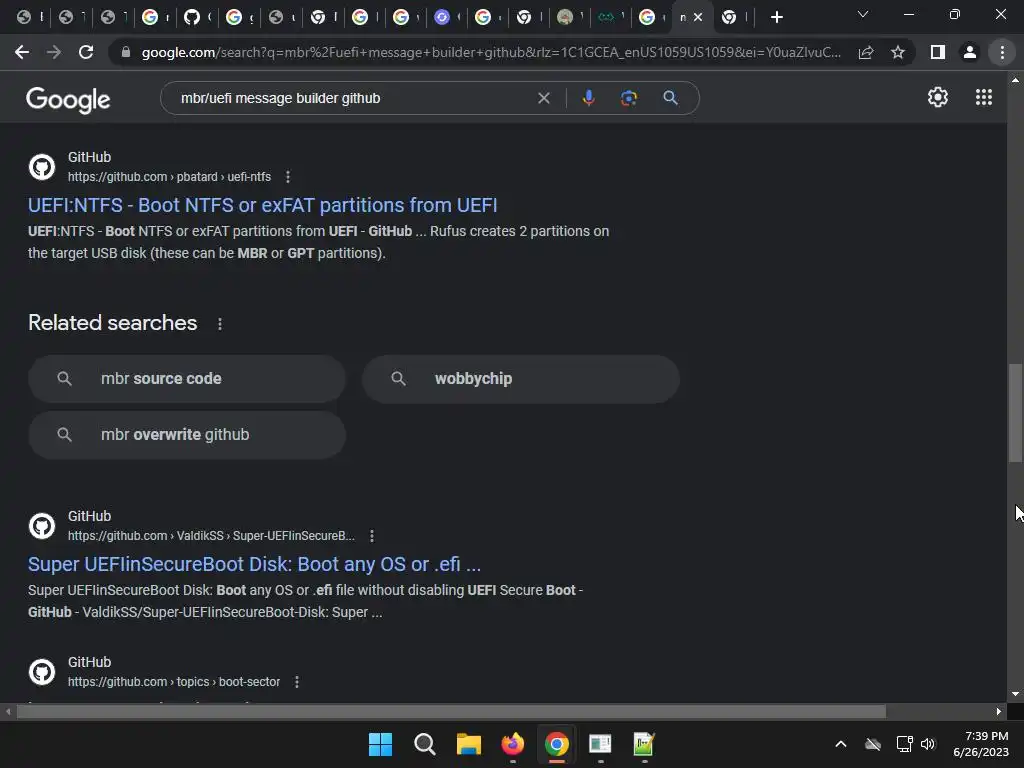Open the Chrome profile menu
This screenshot has height=768, width=1024.
tap(970, 52)
